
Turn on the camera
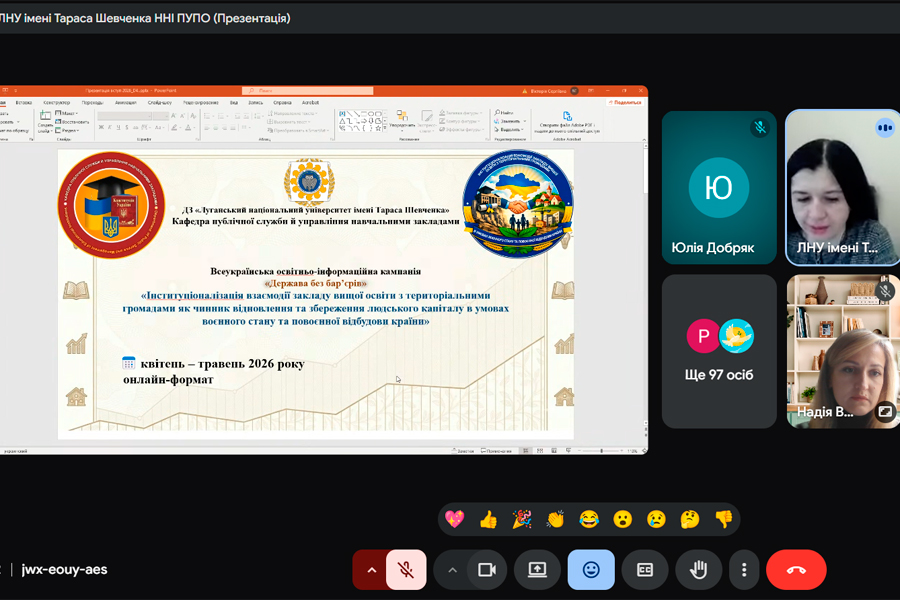click(x=487, y=570)
